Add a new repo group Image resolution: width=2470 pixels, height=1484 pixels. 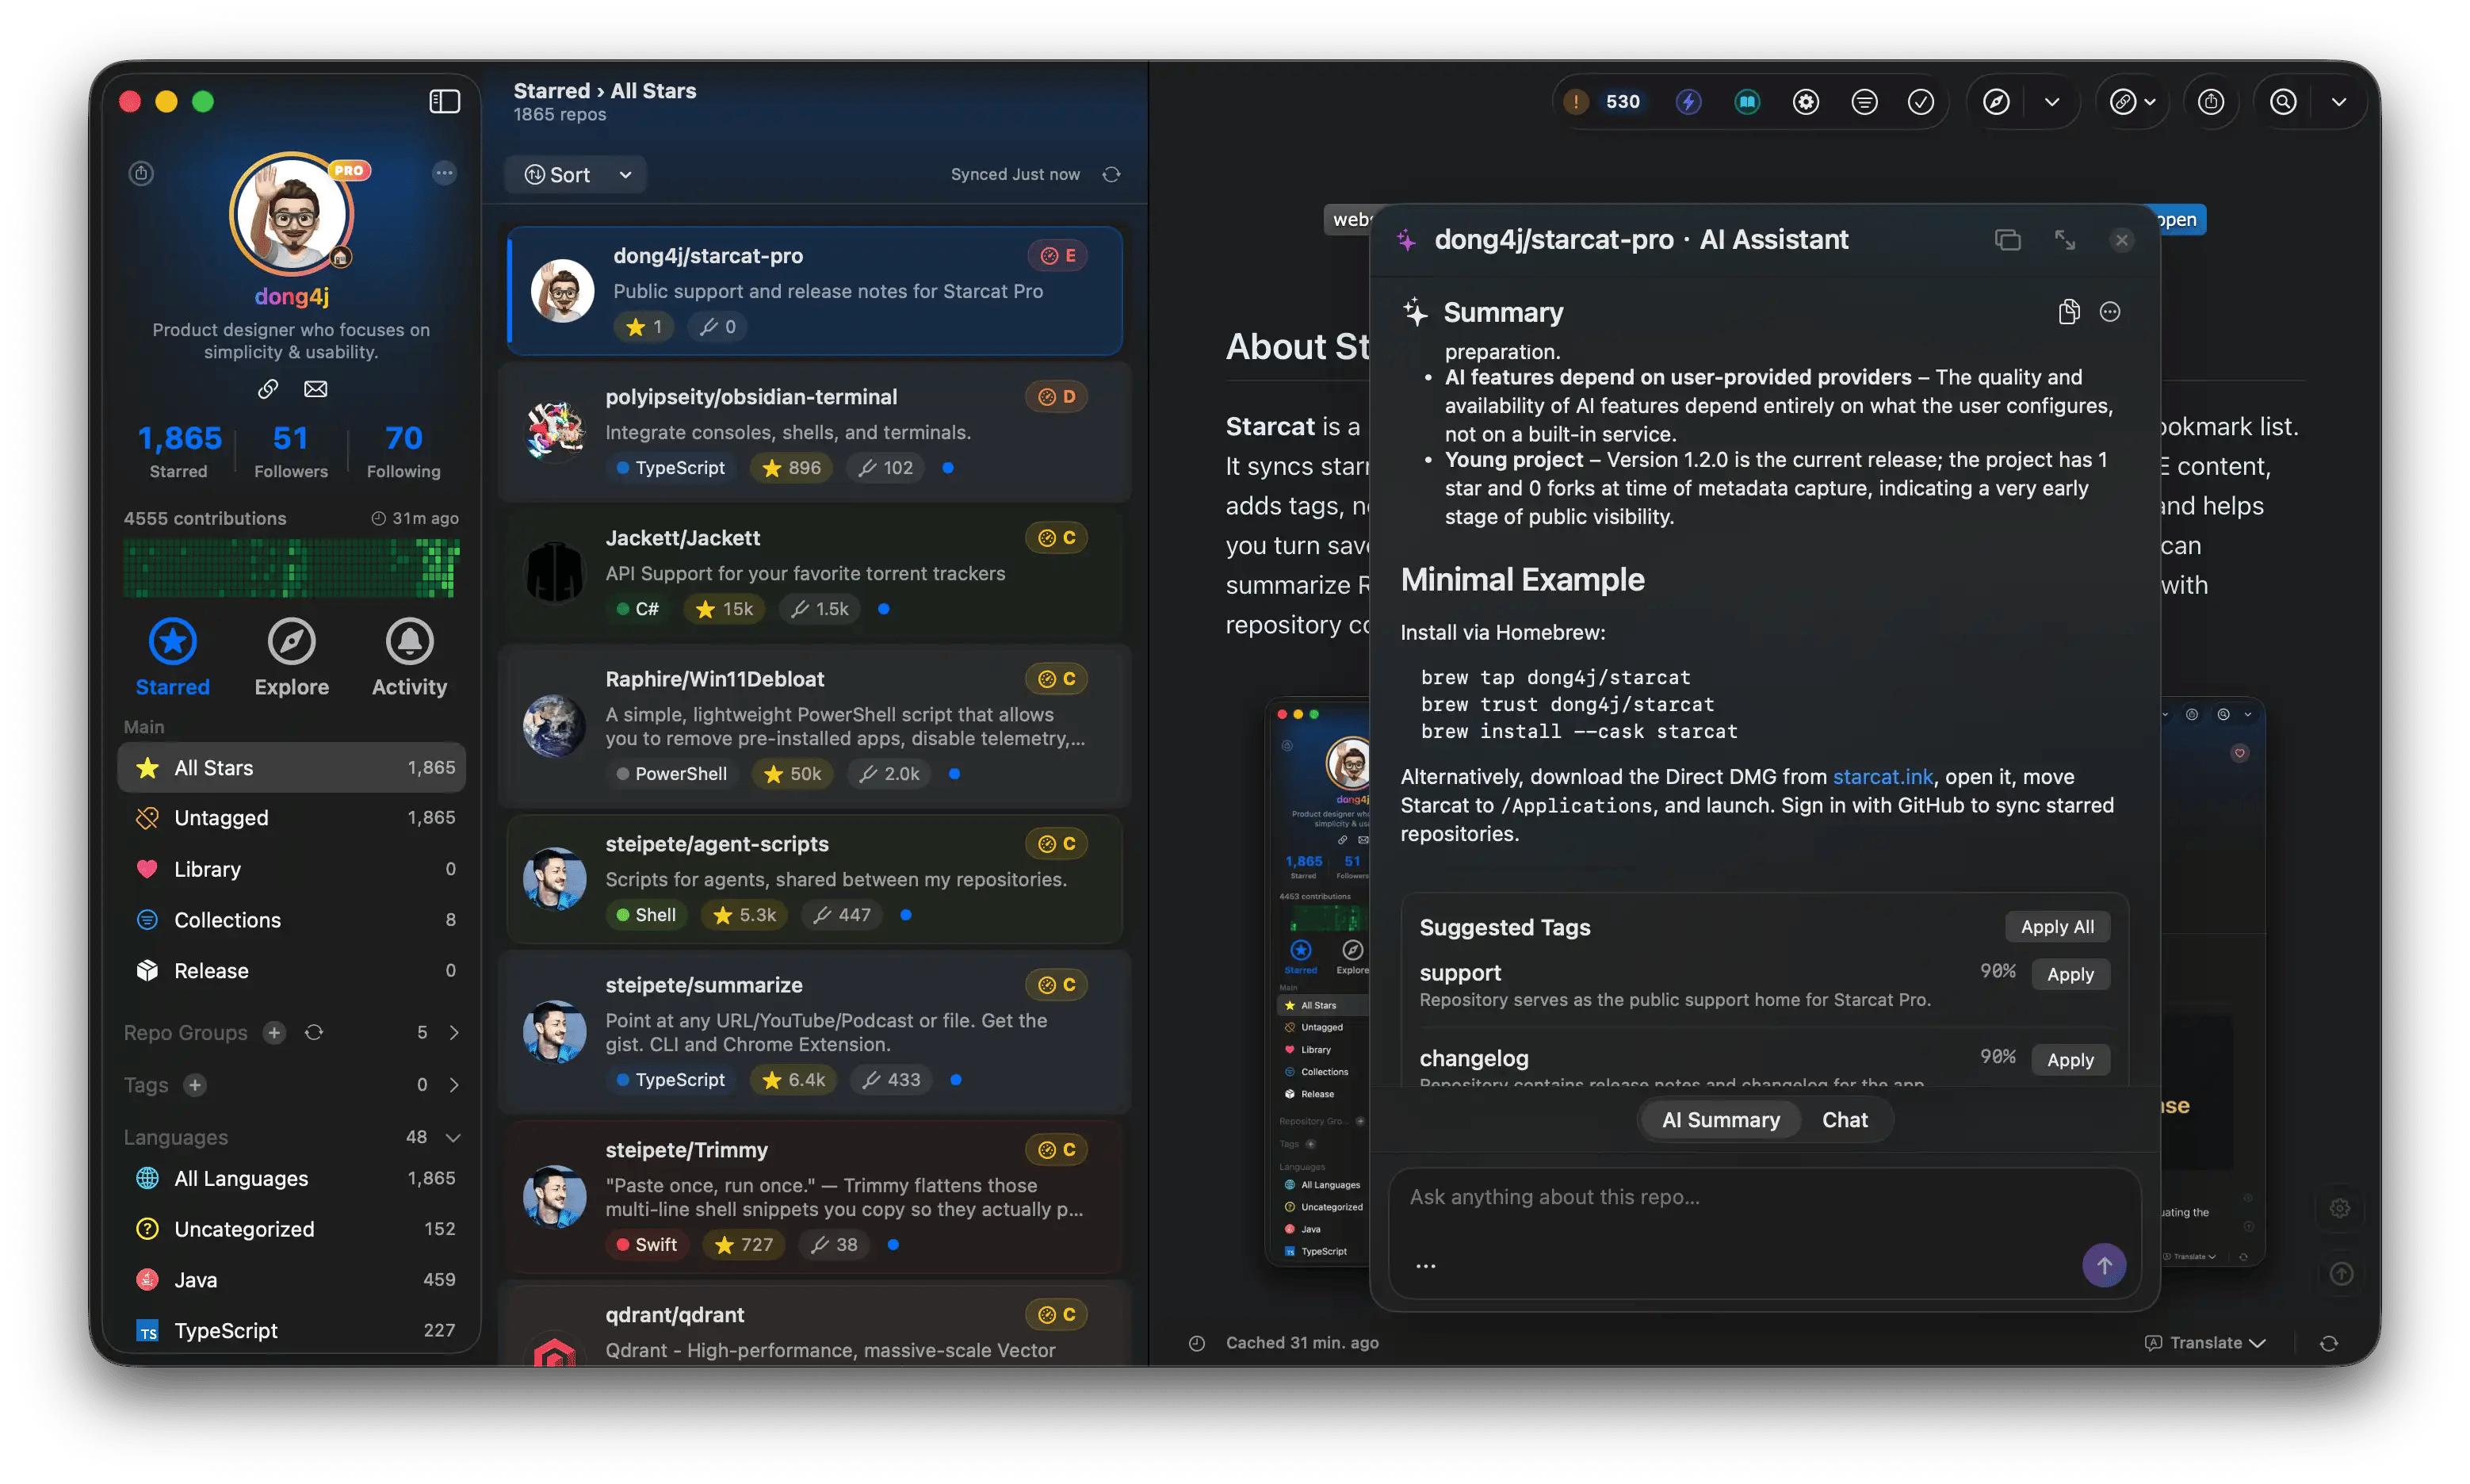click(274, 1032)
